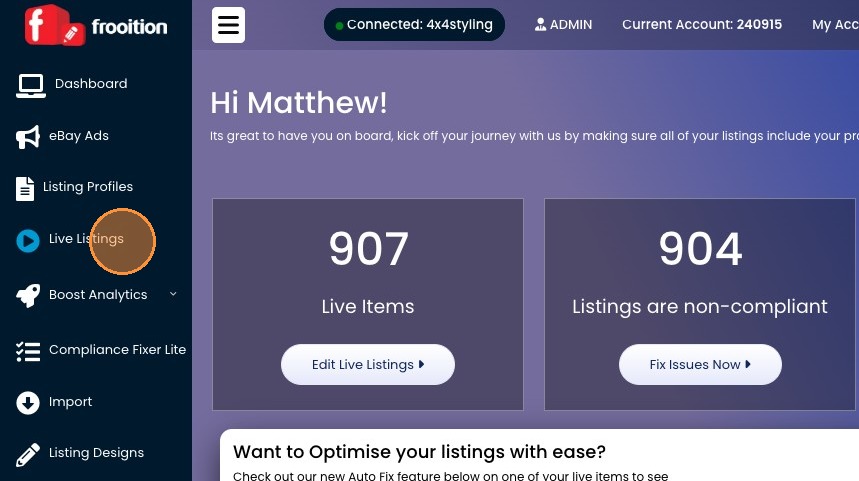The width and height of the screenshot is (859, 481).
Task: Toggle the hamburger menu button
Action: tap(229, 25)
